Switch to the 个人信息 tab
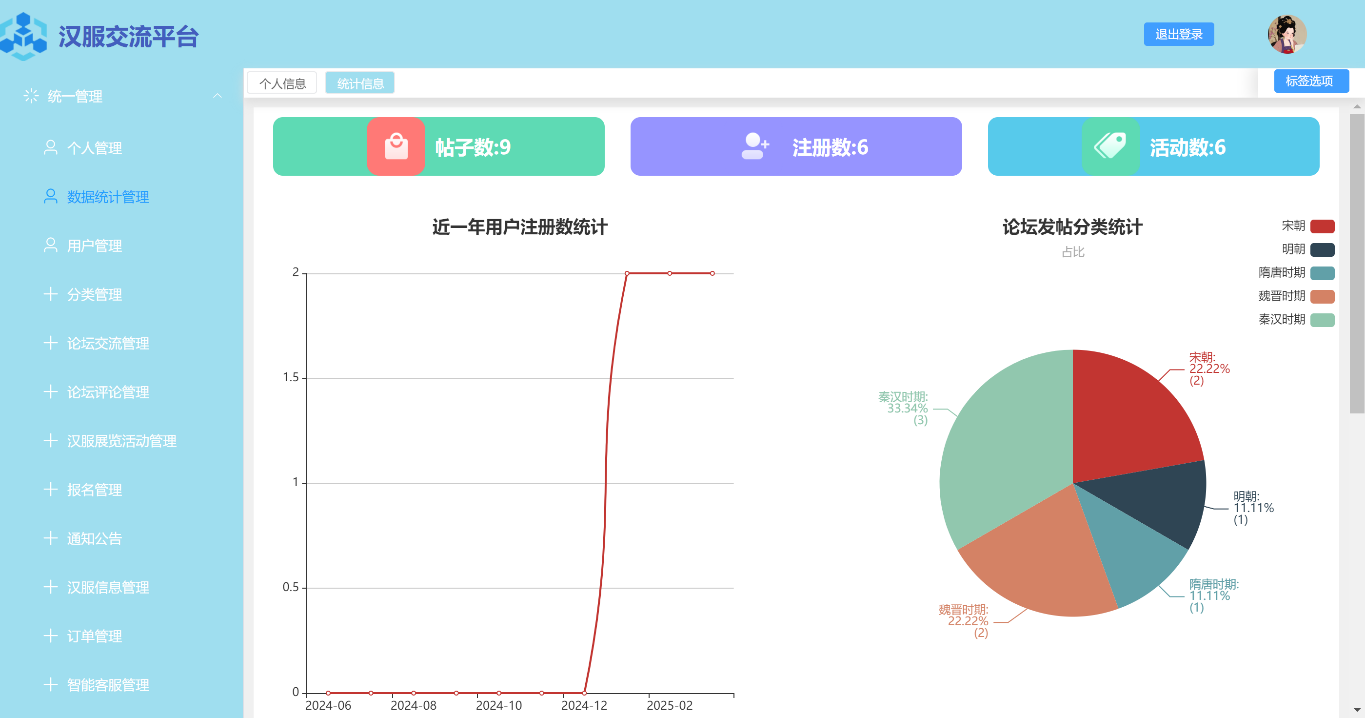Viewport: 1365px width, 718px height. point(282,83)
